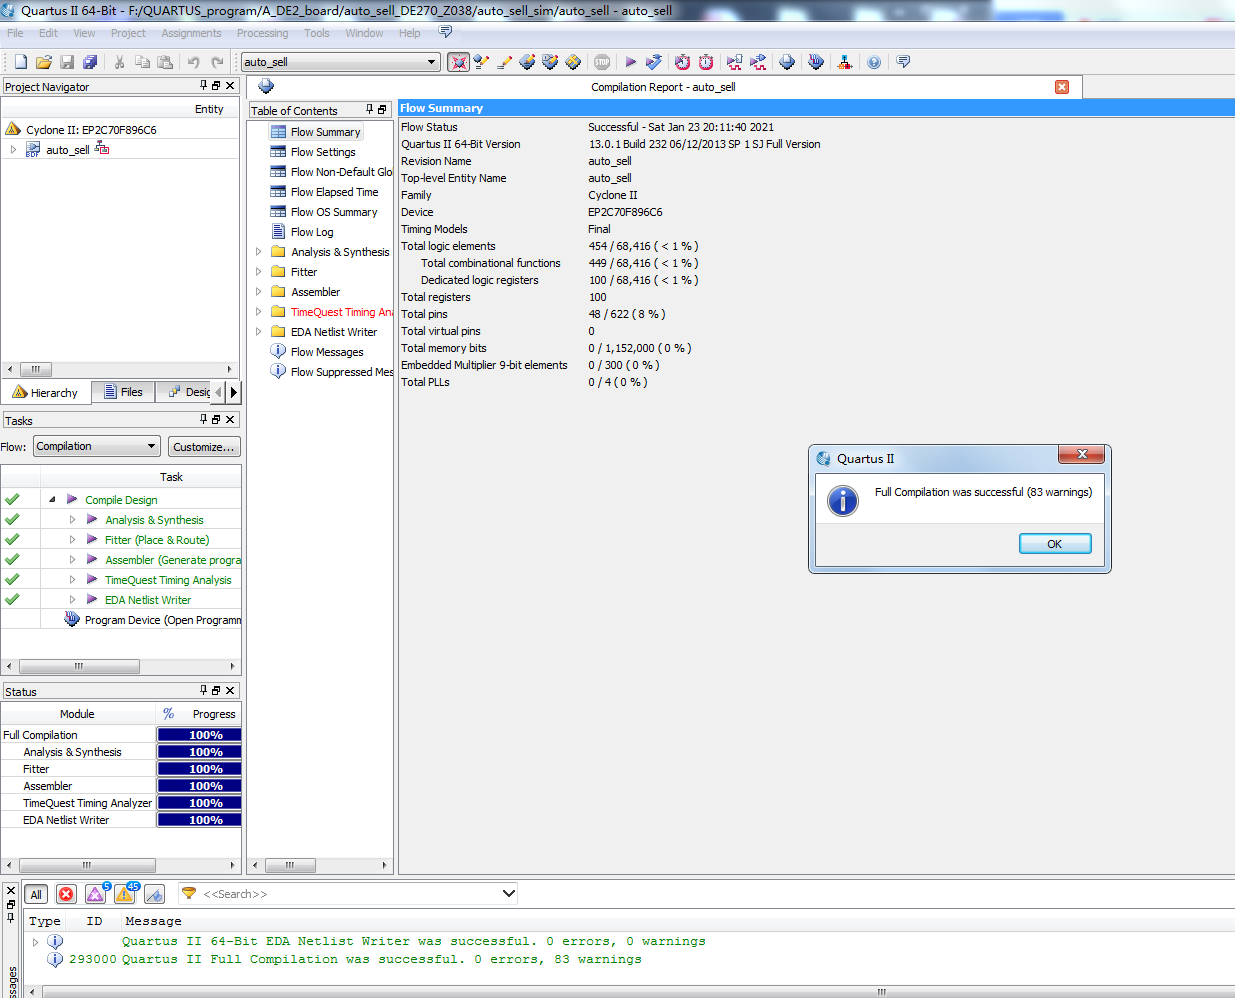This screenshot has width=1235, height=998.
Task: Expand the Fitter (Place & Route) task
Action: (x=72, y=540)
